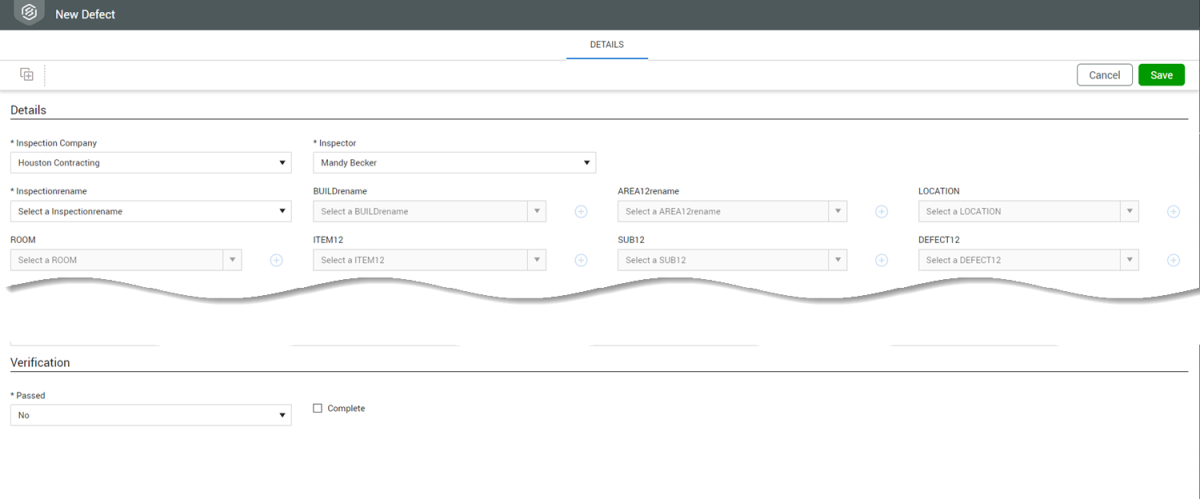Viewport: 1200px width, 499px height.
Task: Add a new BUILDrename with the plus icon
Action: click(x=581, y=211)
